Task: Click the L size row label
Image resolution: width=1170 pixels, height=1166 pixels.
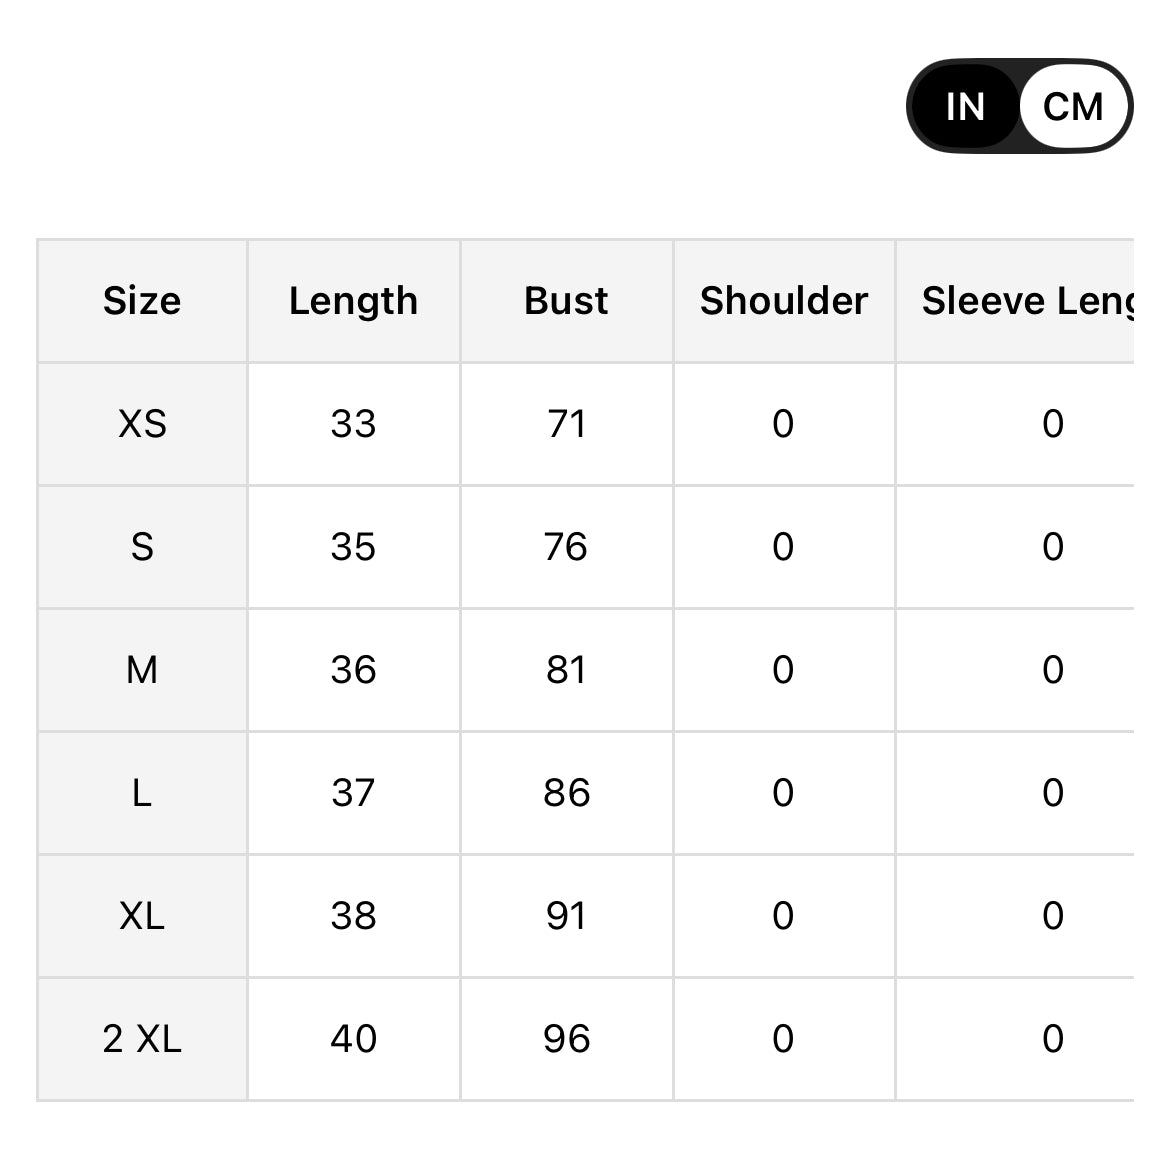Action: pyautogui.click(x=142, y=792)
